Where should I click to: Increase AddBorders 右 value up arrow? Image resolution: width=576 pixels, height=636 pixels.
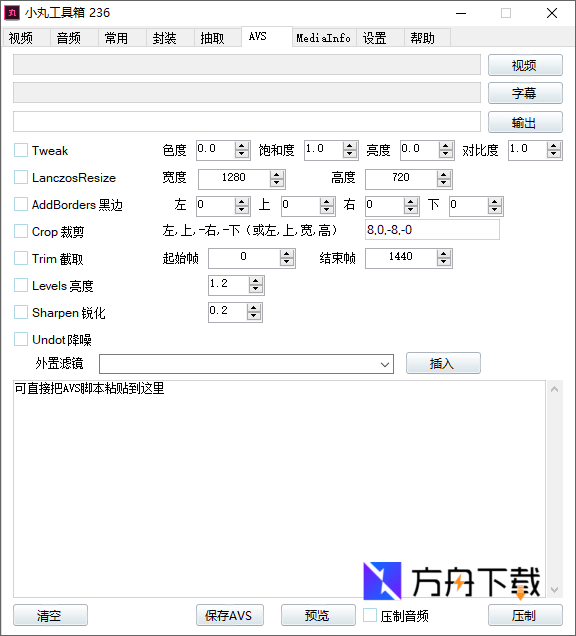[x=411, y=202]
